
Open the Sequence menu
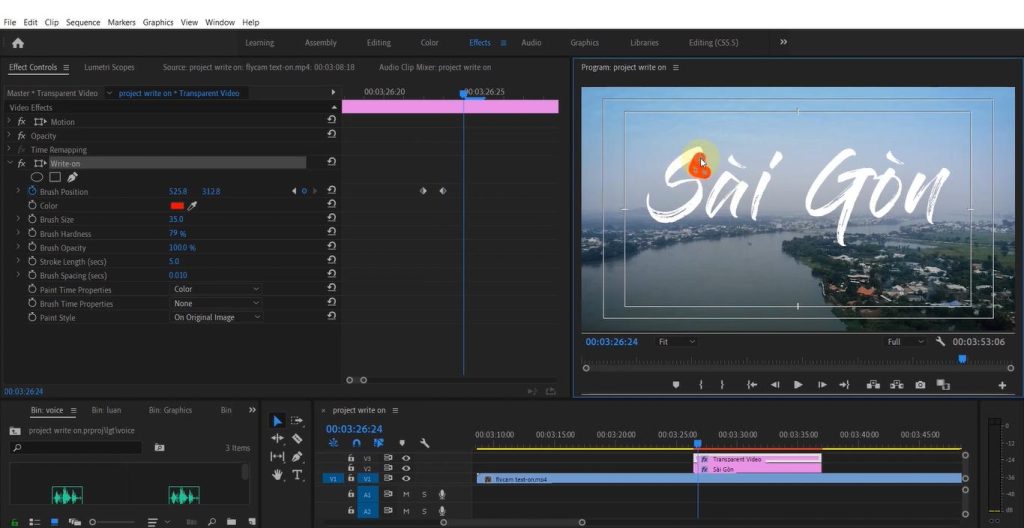pyautogui.click(x=83, y=22)
